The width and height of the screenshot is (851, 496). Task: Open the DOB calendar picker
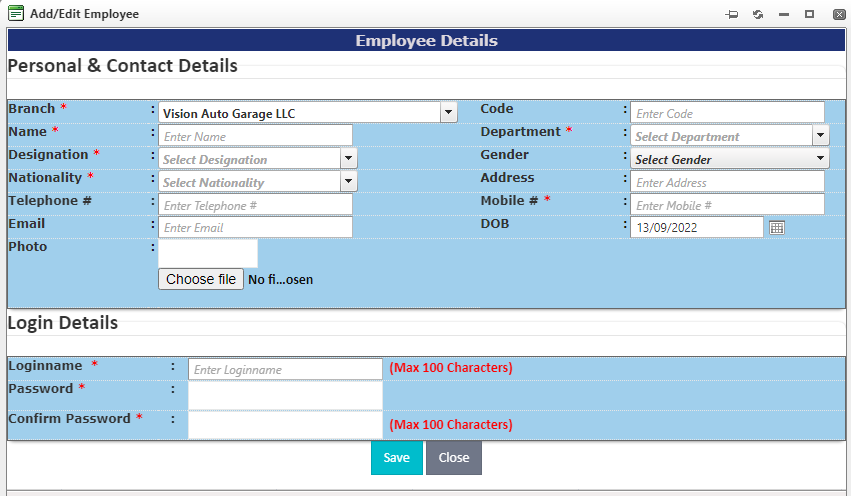777,228
